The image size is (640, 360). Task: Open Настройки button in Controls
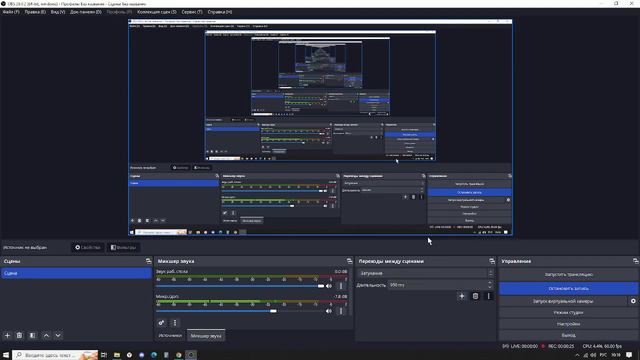tap(568, 324)
